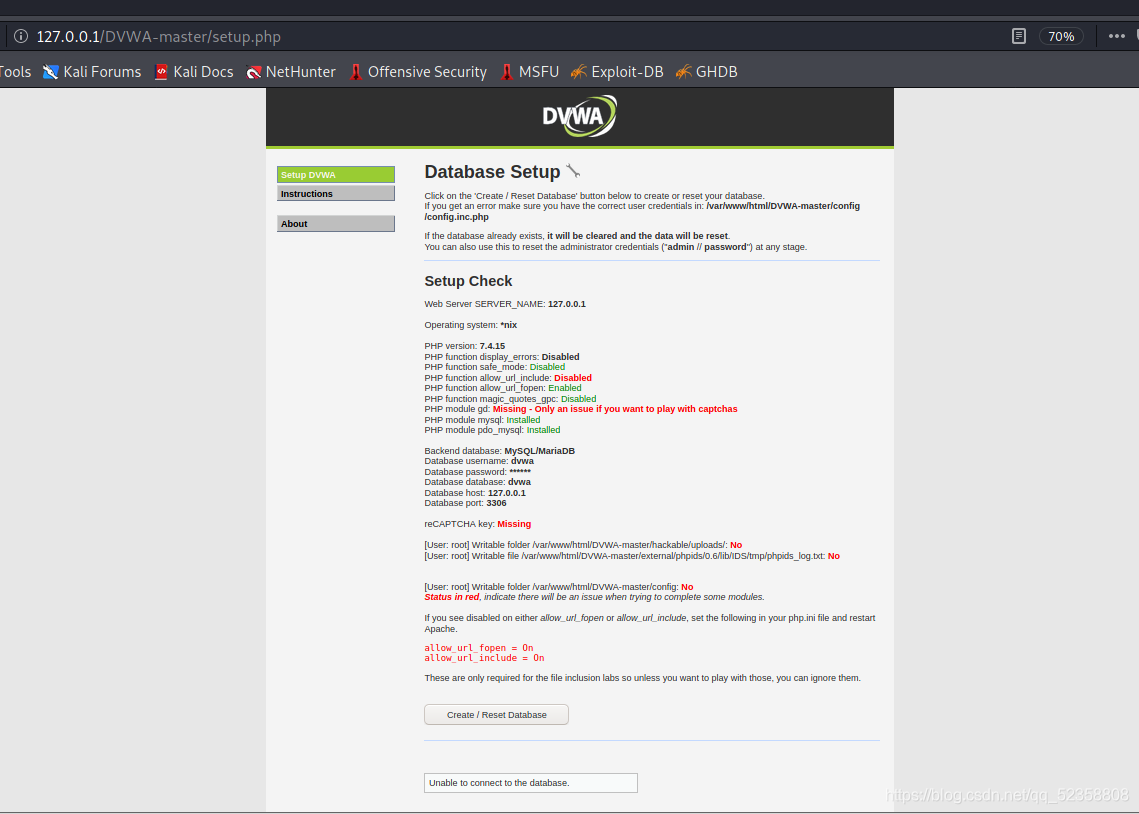Image resolution: width=1139 pixels, height=814 pixels.
Task: Click Disabled status for safe_mode
Action: point(547,367)
